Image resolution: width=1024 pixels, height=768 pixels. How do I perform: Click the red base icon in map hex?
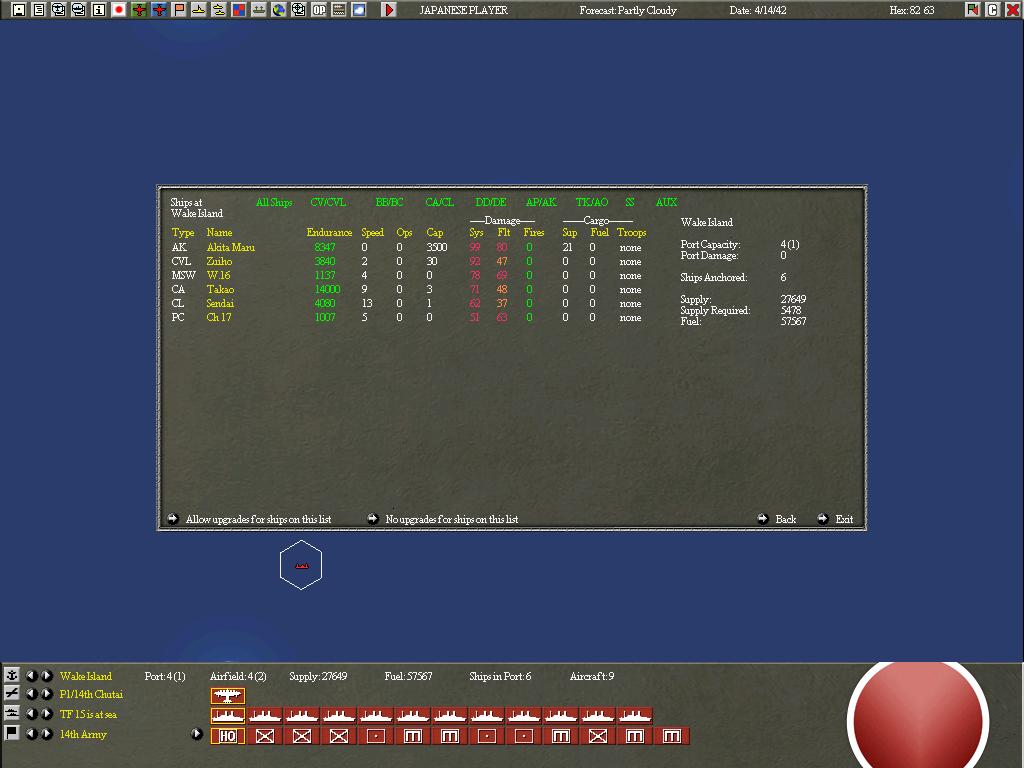[x=301, y=566]
